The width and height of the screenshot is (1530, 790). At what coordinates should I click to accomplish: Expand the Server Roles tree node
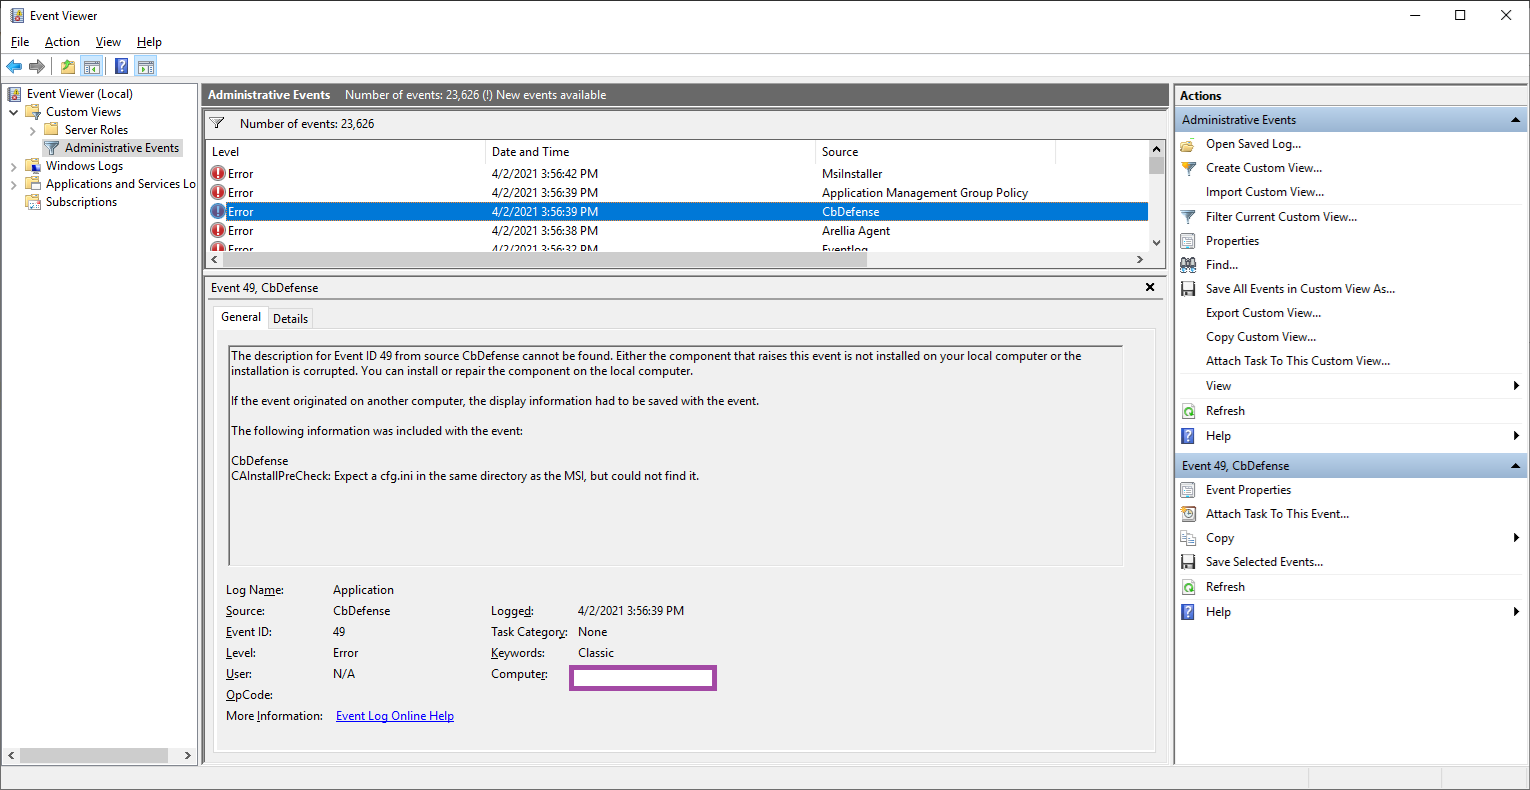(x=33, y=130)
